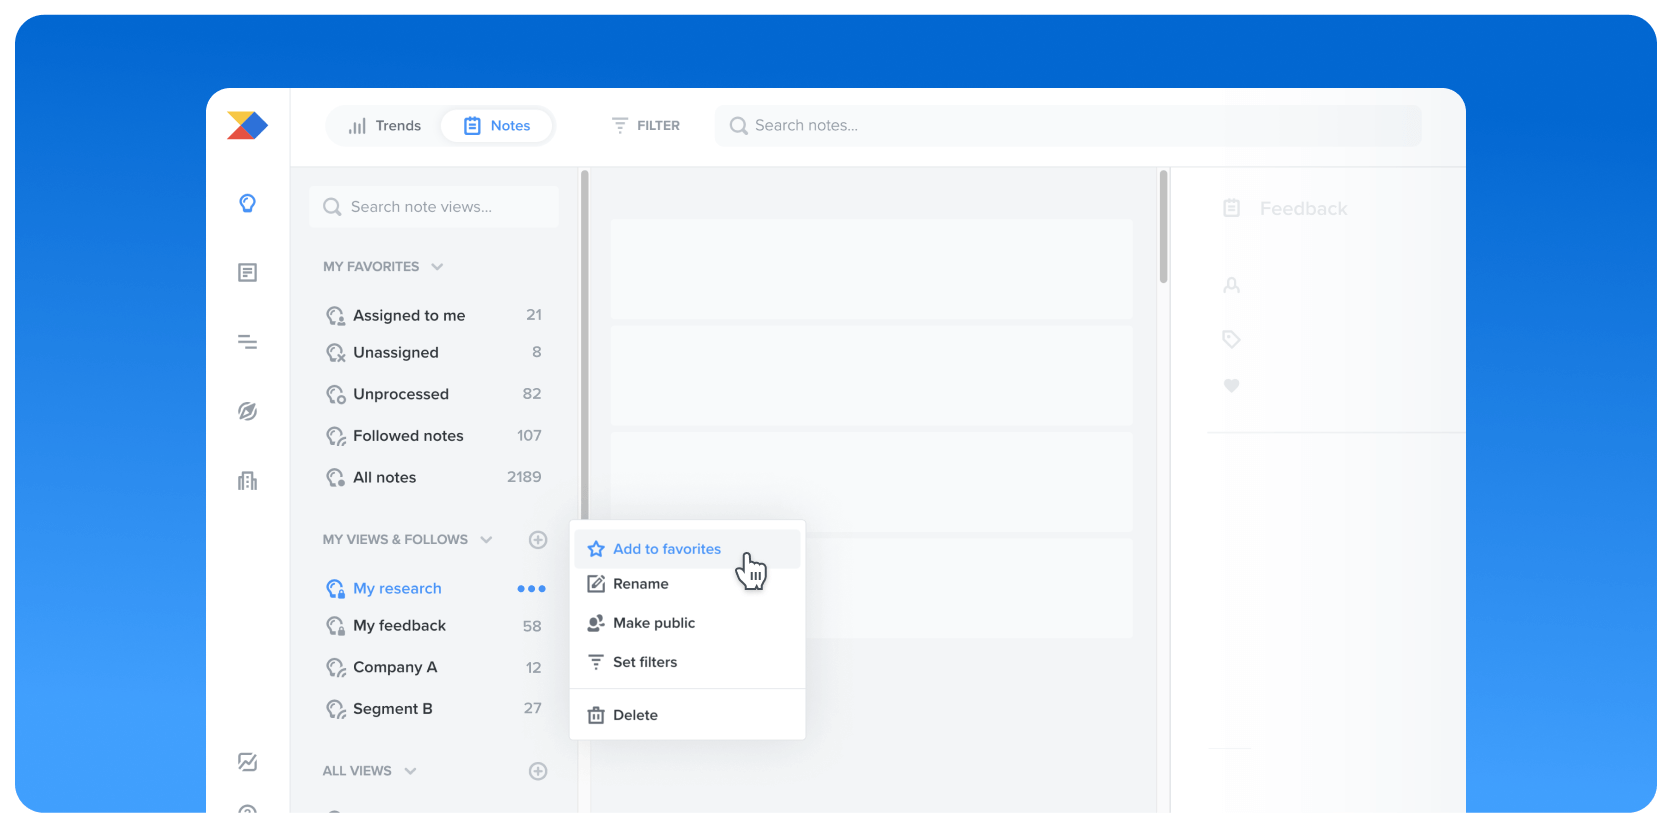Click the magnifier in Search note views
Image resolution: width=1670 pixels, height=827 pixels.
coord(332,207)
